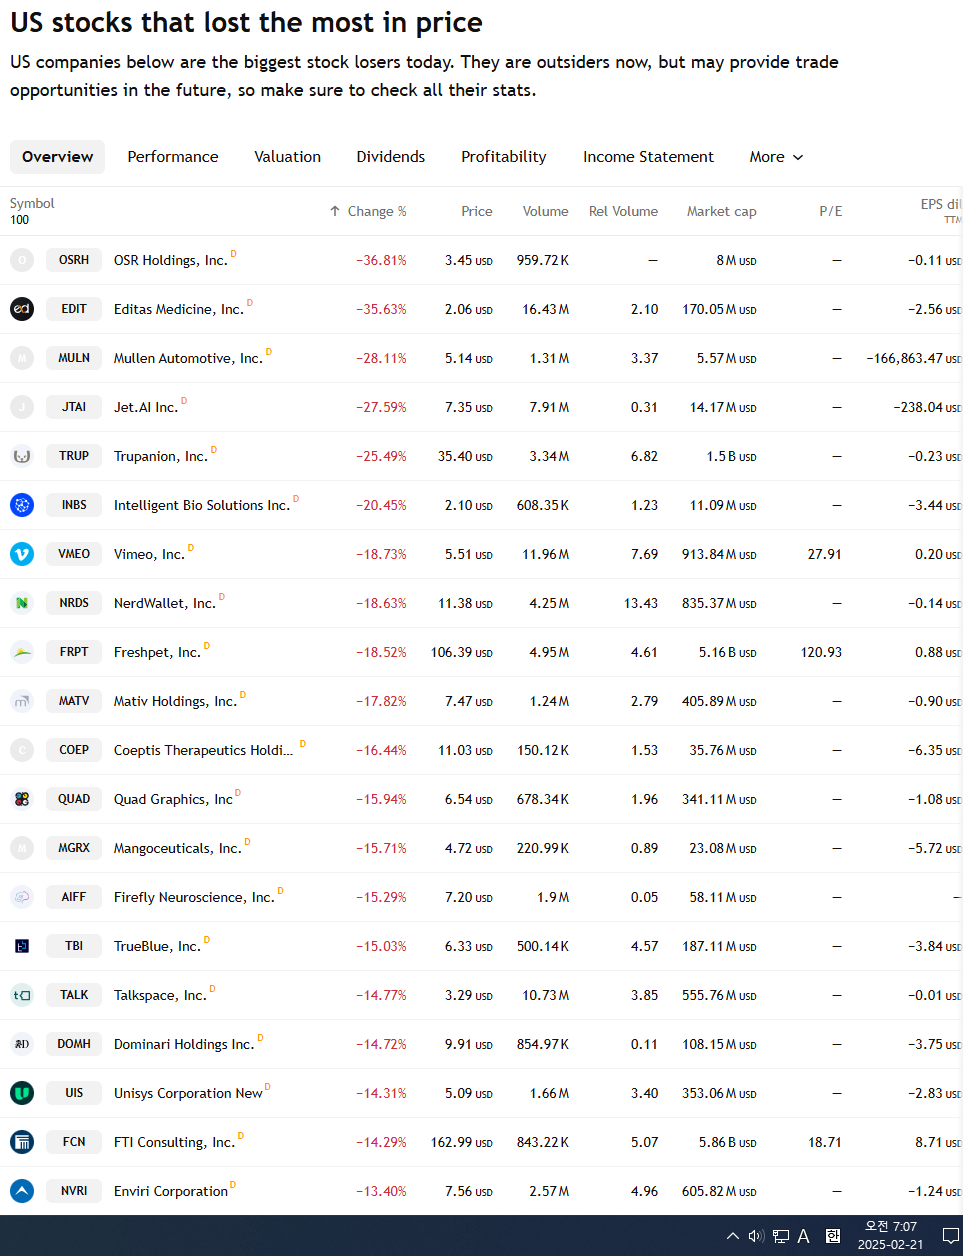Screen dimensions: 963x1256
Task: Sort by P/E column header
Action: (x=830, y=211)
